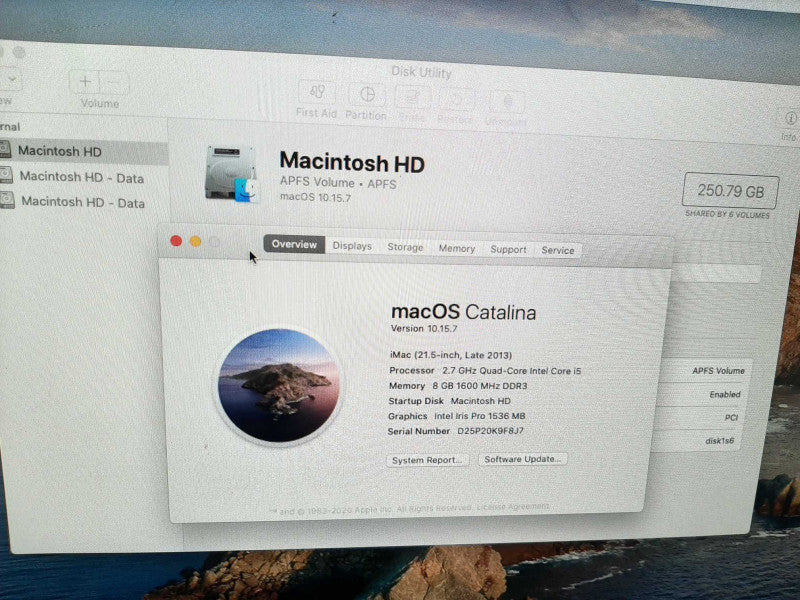Go to the Service tab
This screenshot has height=600, width=800.
pos(558,251)
